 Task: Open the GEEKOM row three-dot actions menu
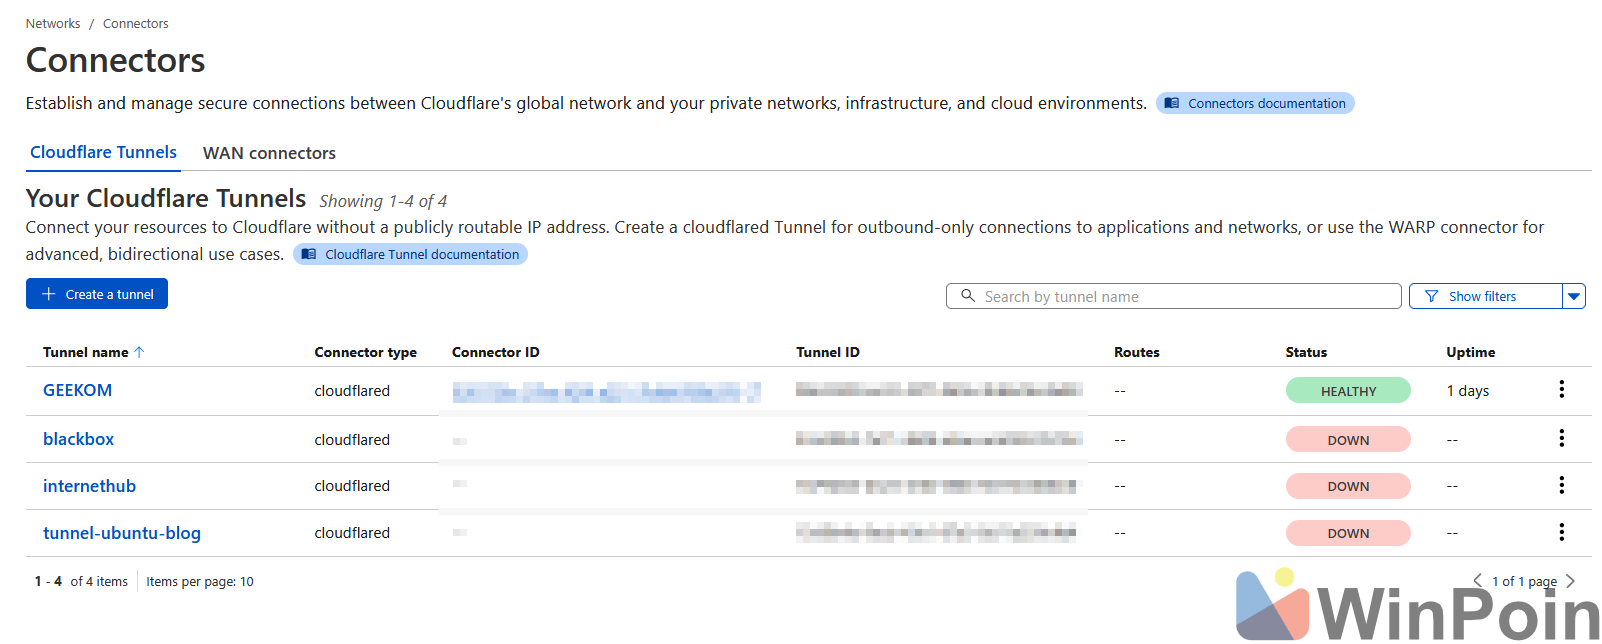1561,390
